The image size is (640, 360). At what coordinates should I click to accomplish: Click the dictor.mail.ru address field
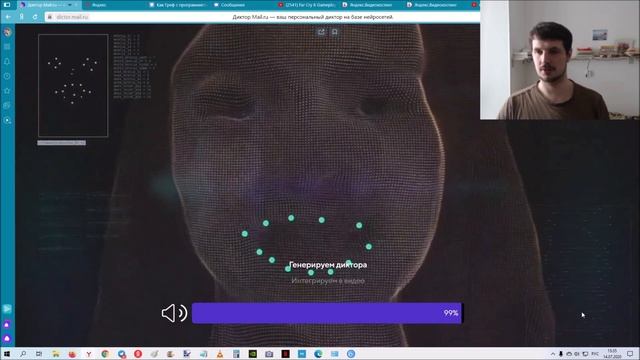coord(73,17)
